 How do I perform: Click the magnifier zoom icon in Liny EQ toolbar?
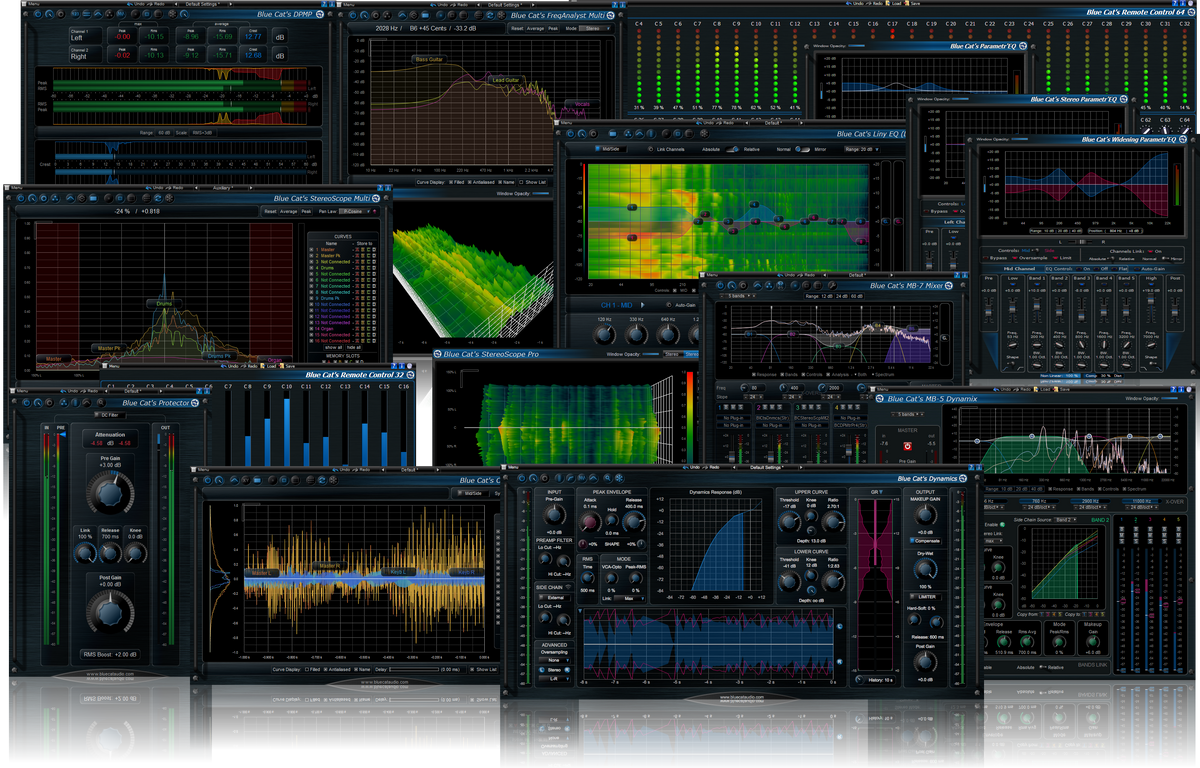[581, 134]
